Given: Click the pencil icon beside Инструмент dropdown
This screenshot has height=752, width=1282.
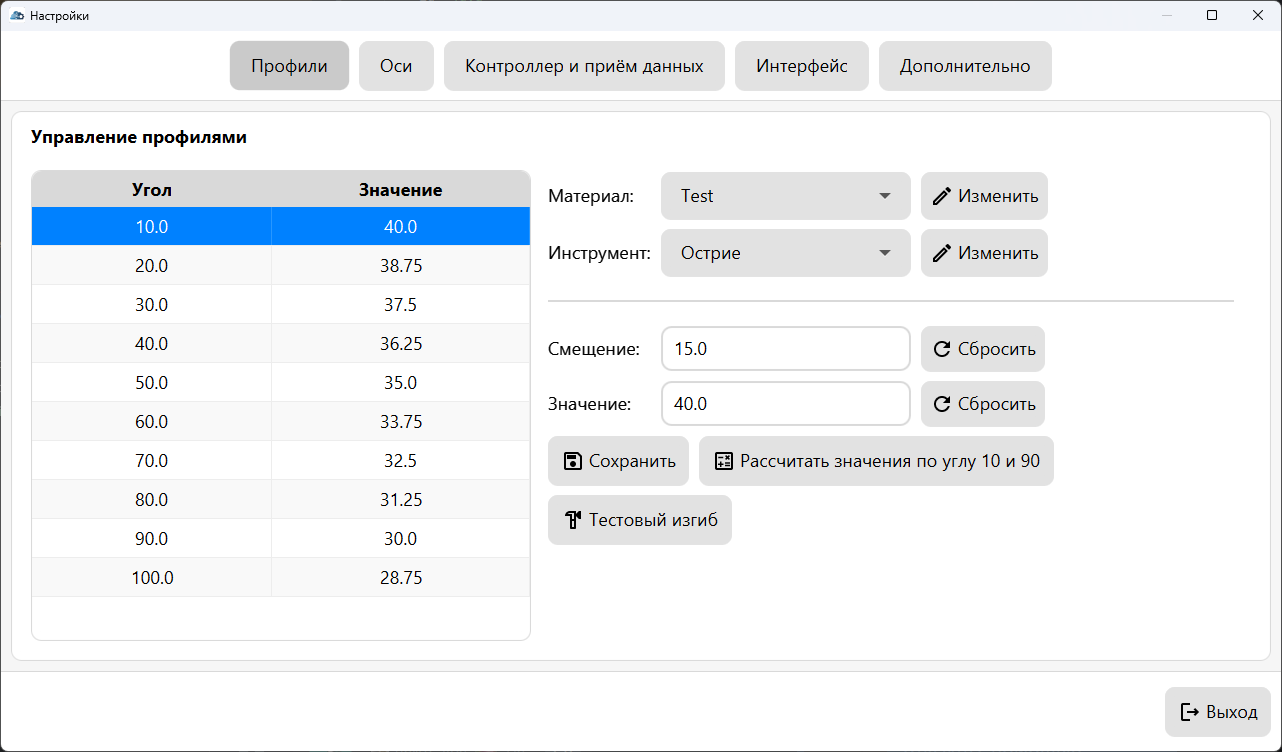Looking at the screenshot, I should pos(941,253).
